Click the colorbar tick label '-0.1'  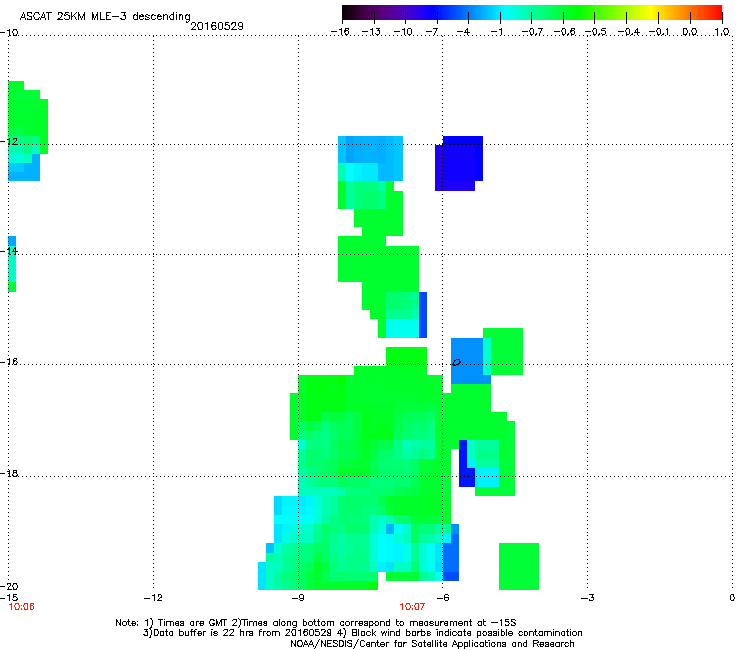coord(659,32)
